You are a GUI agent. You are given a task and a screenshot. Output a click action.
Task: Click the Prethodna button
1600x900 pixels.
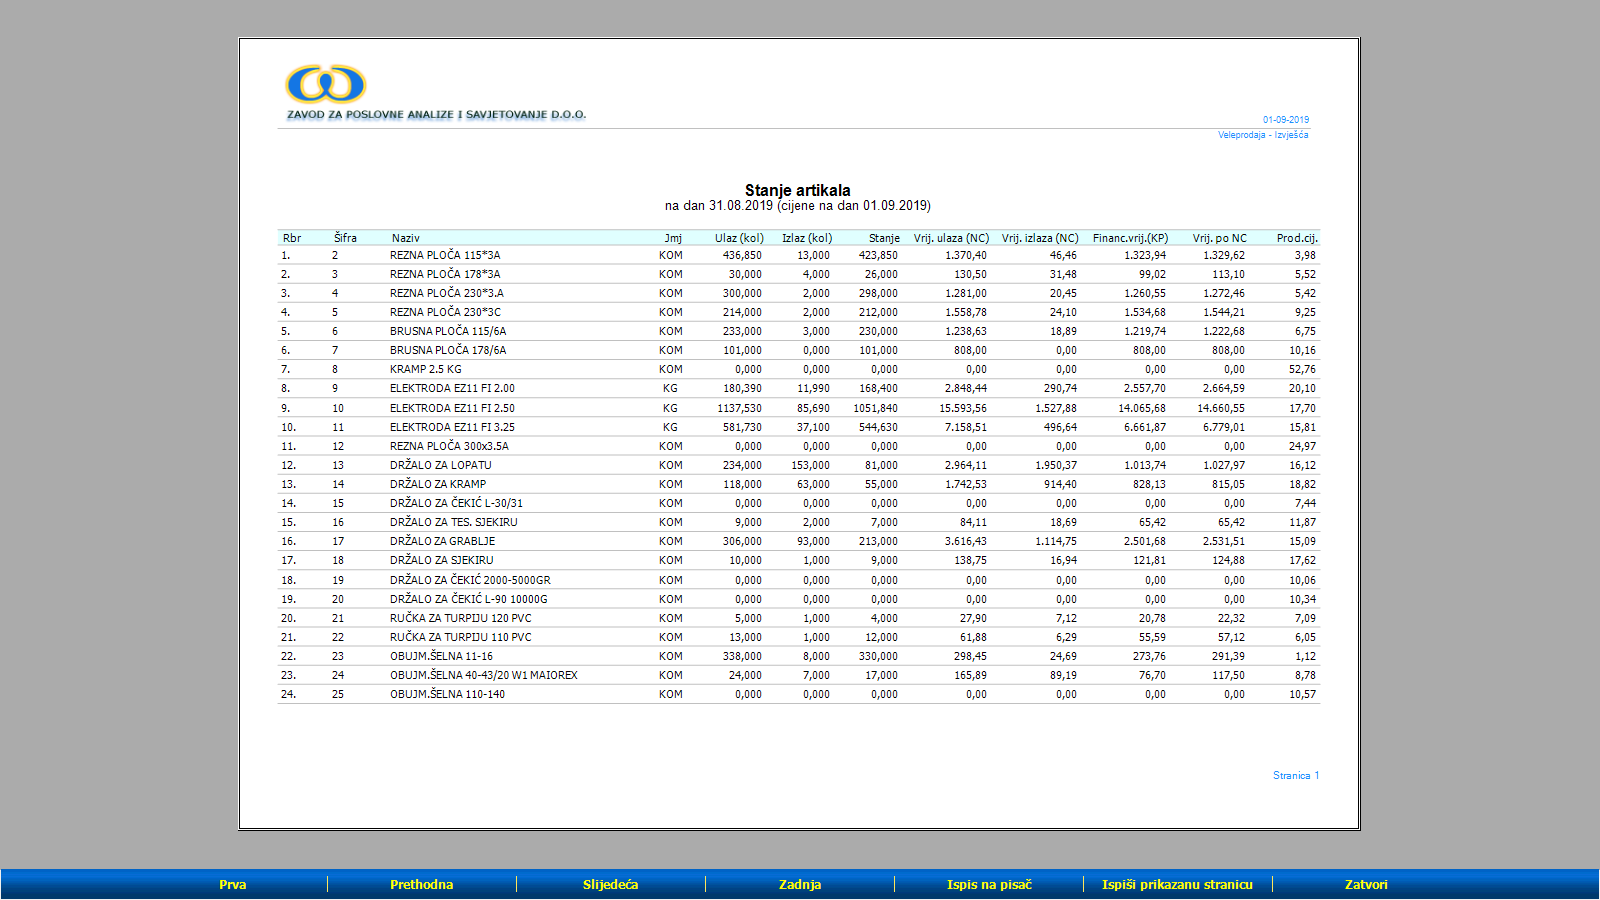pyautogui.click(x=421, y=884)
